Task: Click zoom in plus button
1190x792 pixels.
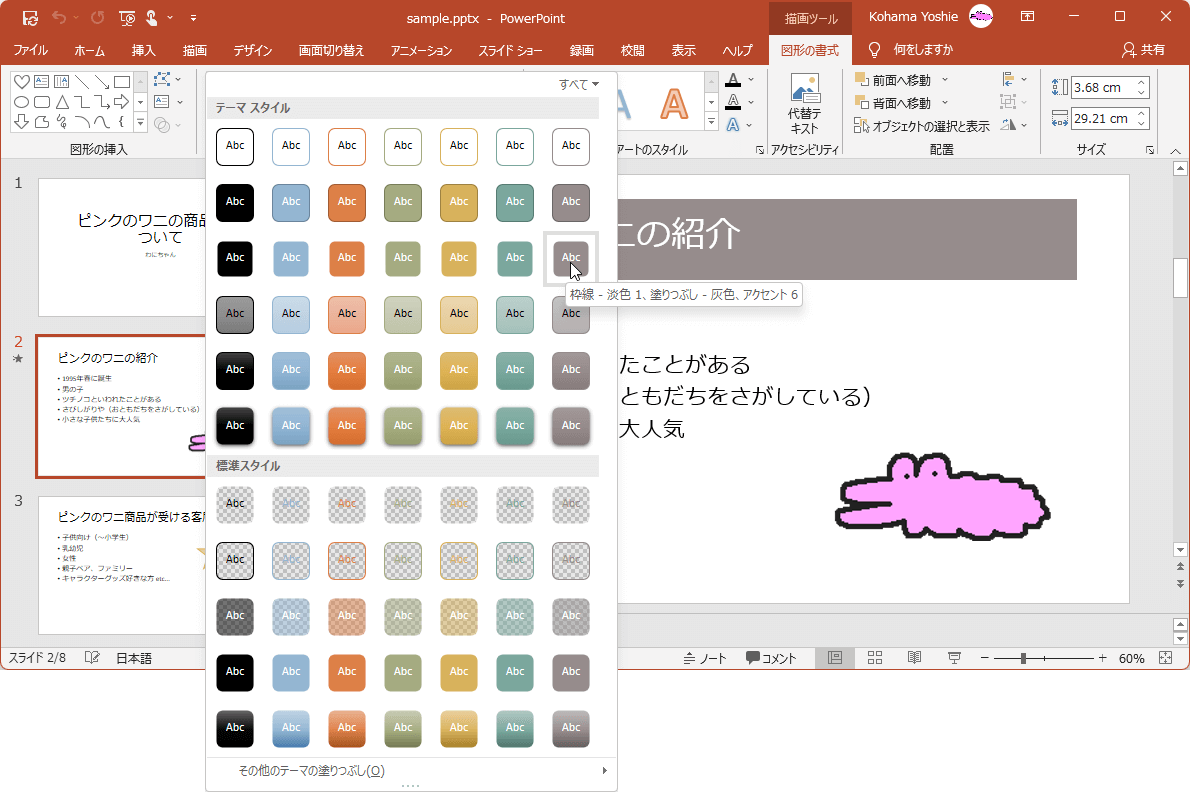Action: [1102, 658]
